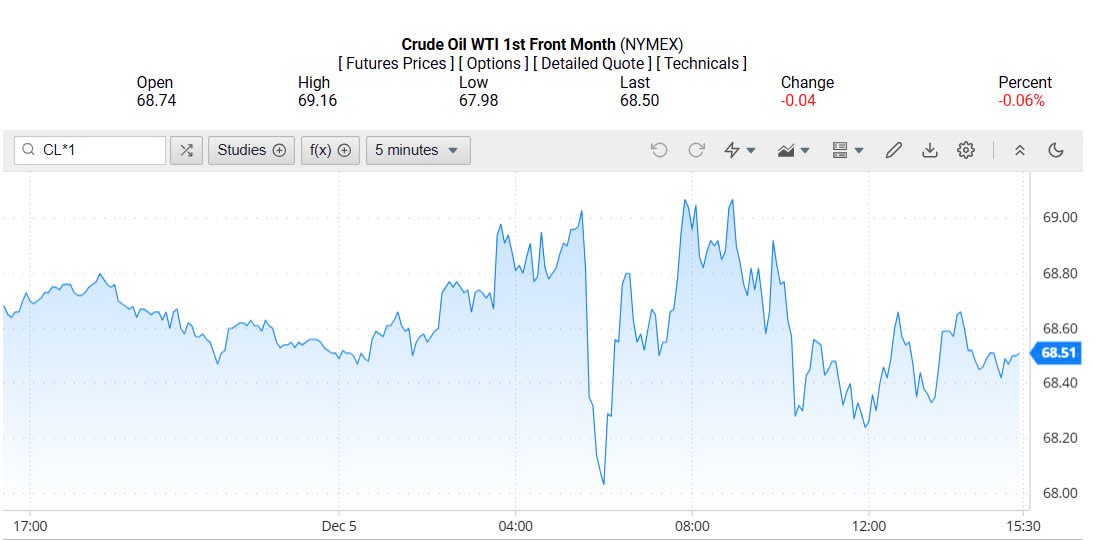Toggle dark mode with moon icon
The image size is (1095, 540).
[1056, 150]
